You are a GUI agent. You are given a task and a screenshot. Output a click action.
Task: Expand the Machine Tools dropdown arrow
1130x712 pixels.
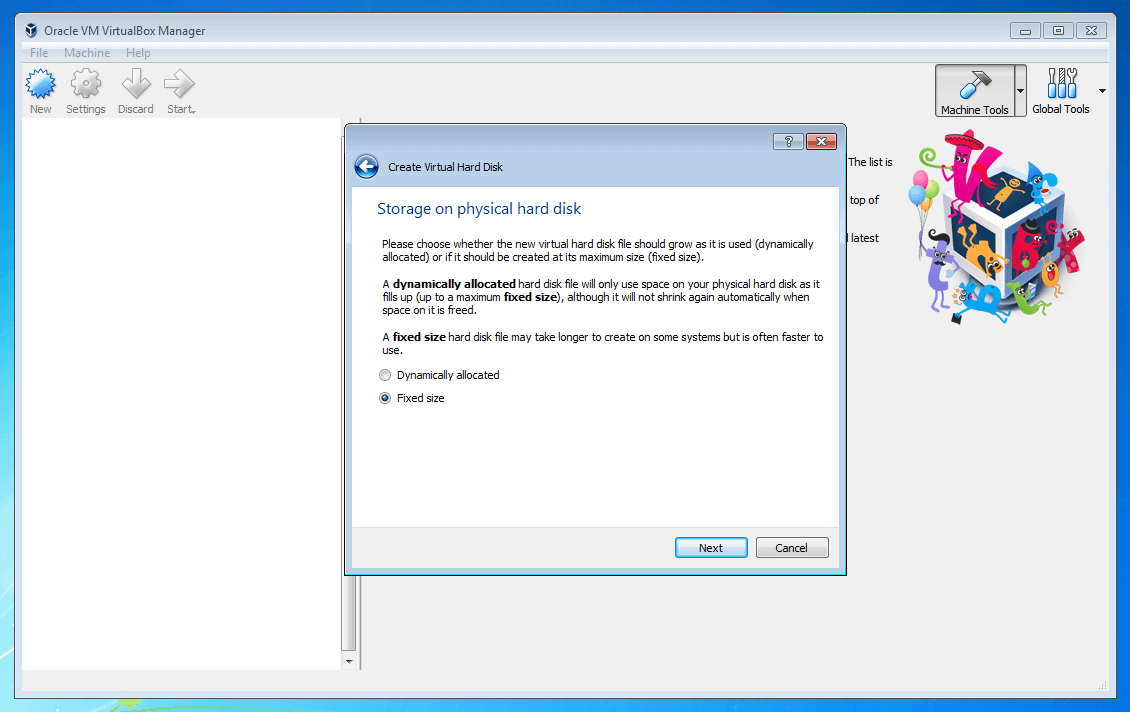pos(1020,91)
